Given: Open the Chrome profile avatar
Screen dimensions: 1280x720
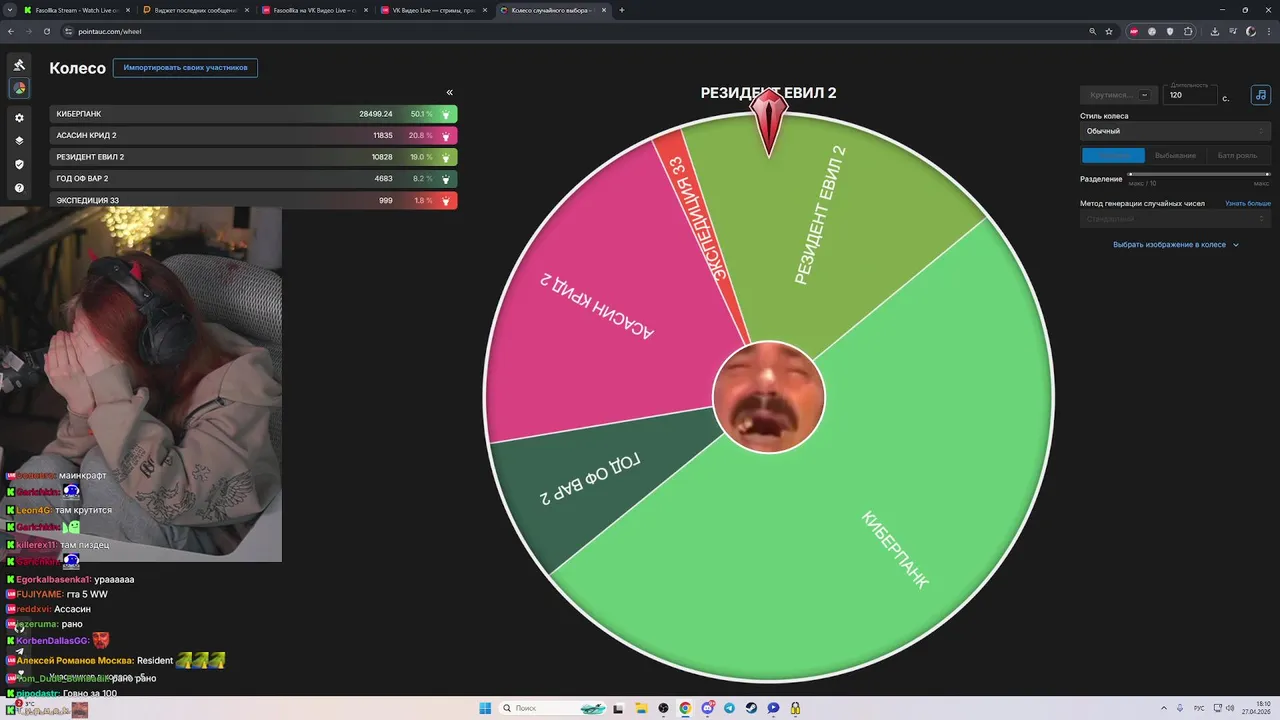Looking at the screenshot, I should [x=1251, y=31].
